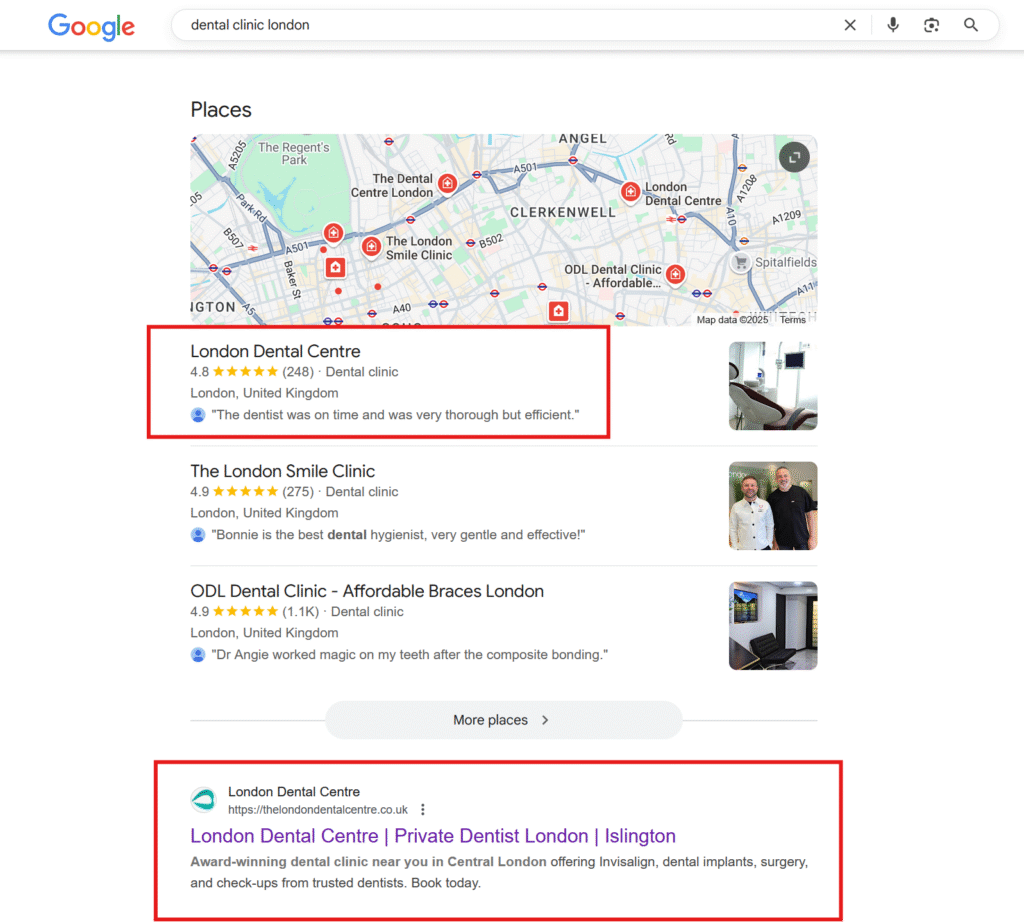Open the three-dot menu beside thelondondentalcentre.co.uk
The image size is (1024, 922).
423,810
